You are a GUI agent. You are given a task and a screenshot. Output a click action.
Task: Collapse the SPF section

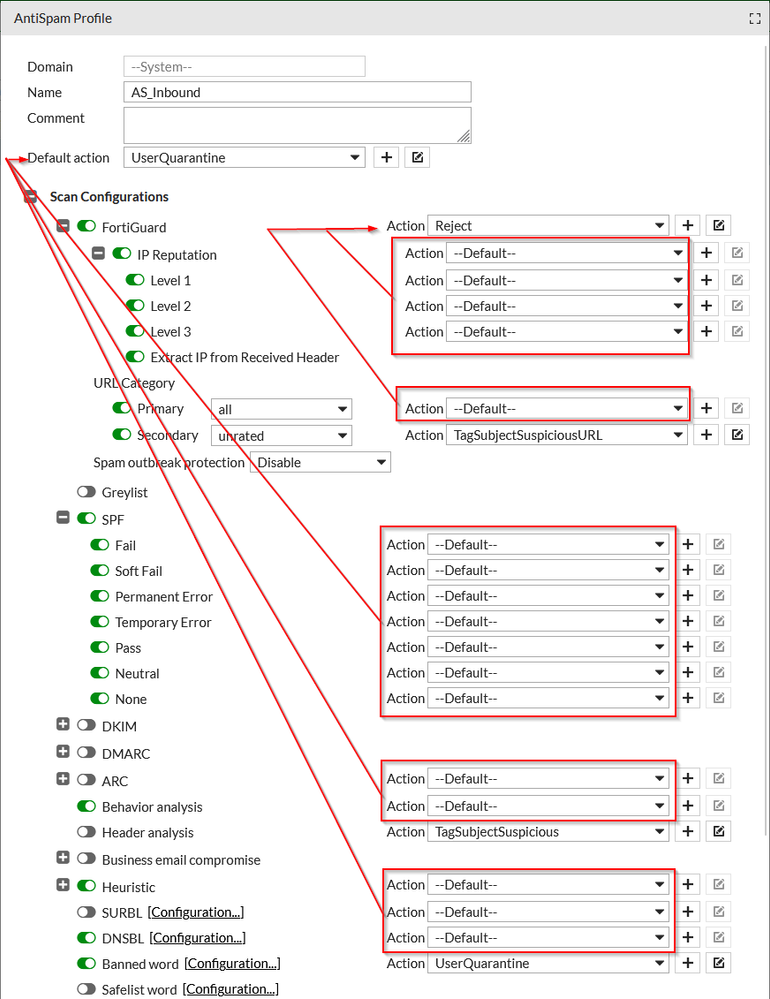63,519
